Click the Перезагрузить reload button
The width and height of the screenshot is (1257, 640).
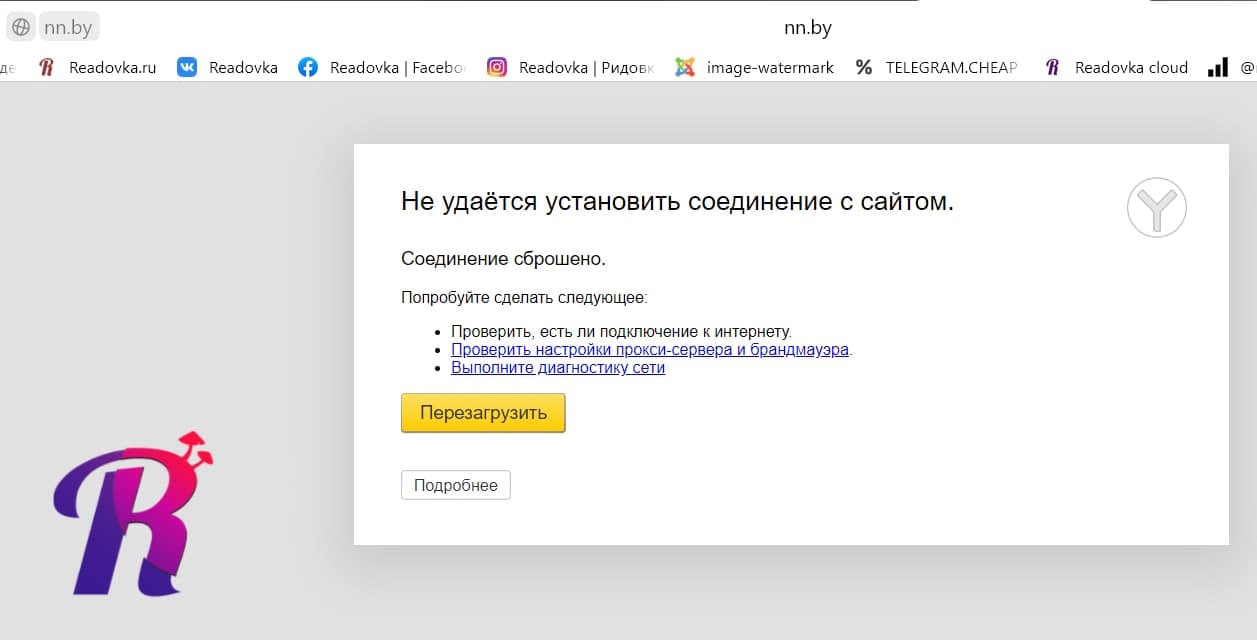point(483,413)
